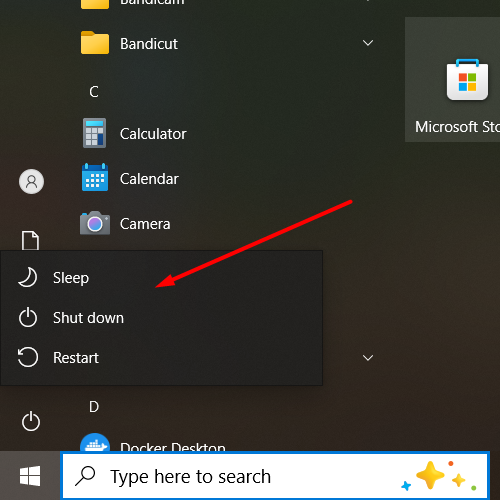Open the user account icon

(31, 182)
